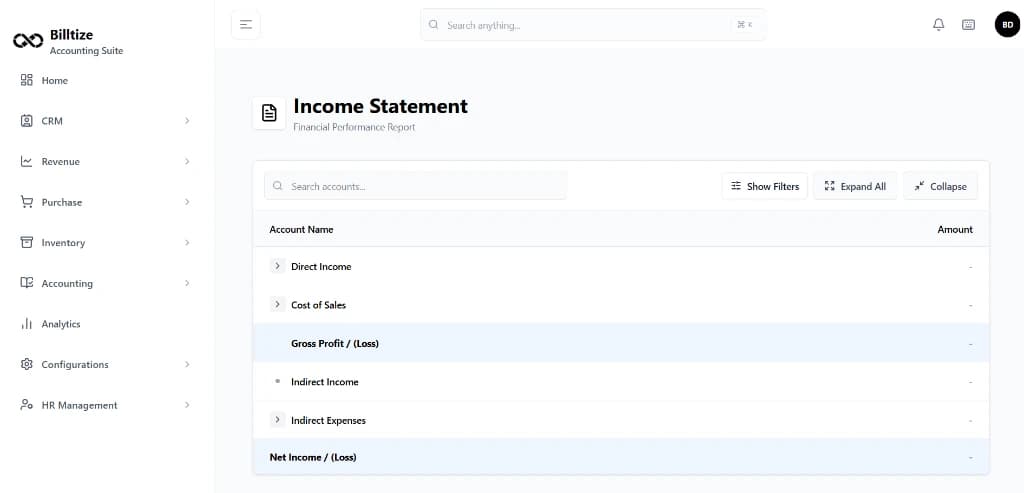Screen dimensions: 1024x493
Task: Expand the Purchase menu chevron
Action: (187, 202)
